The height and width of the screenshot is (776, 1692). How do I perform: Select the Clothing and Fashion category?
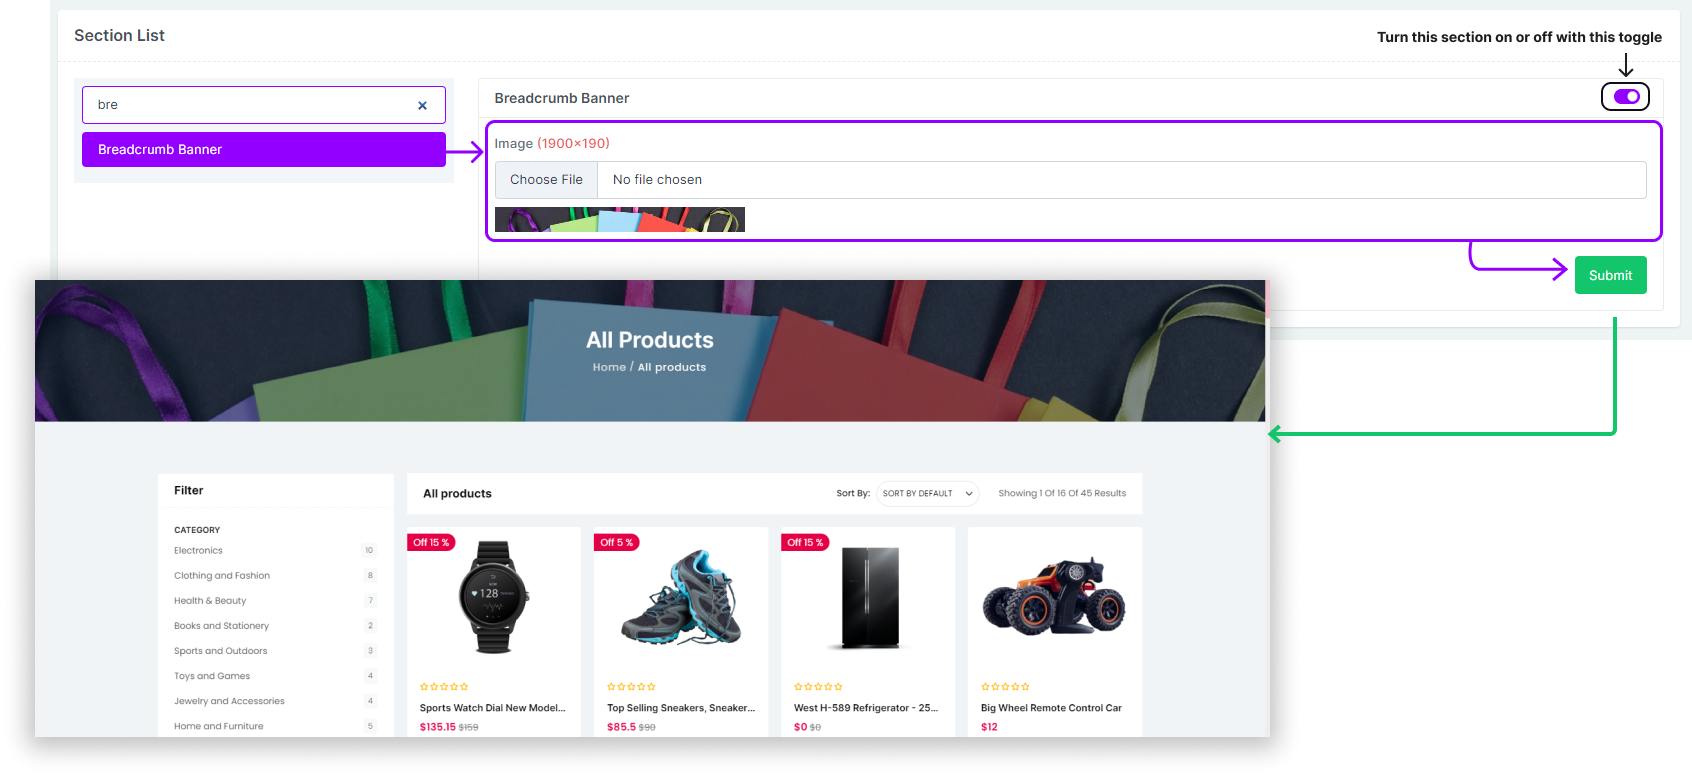(222, 576)
